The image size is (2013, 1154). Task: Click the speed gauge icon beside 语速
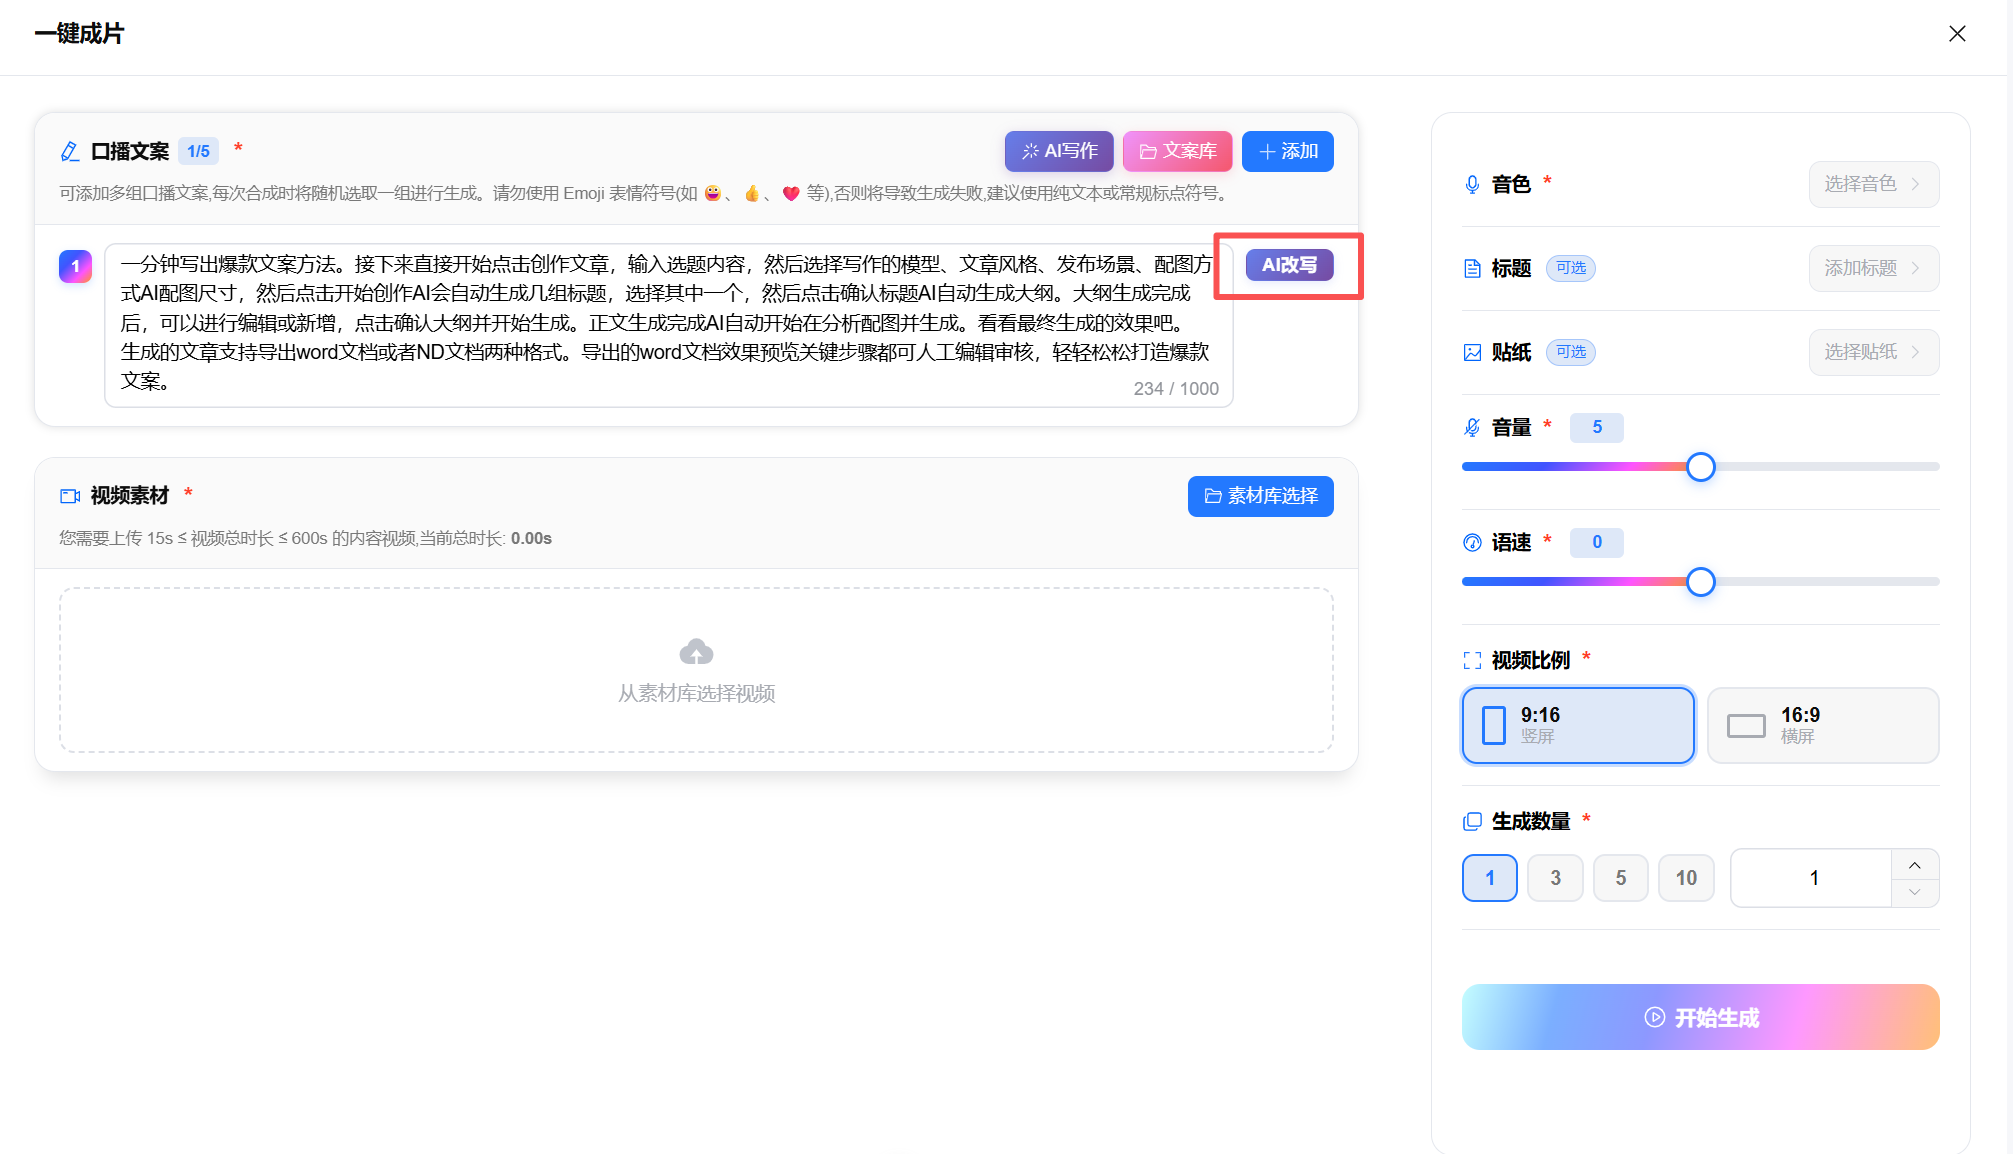1472,543
